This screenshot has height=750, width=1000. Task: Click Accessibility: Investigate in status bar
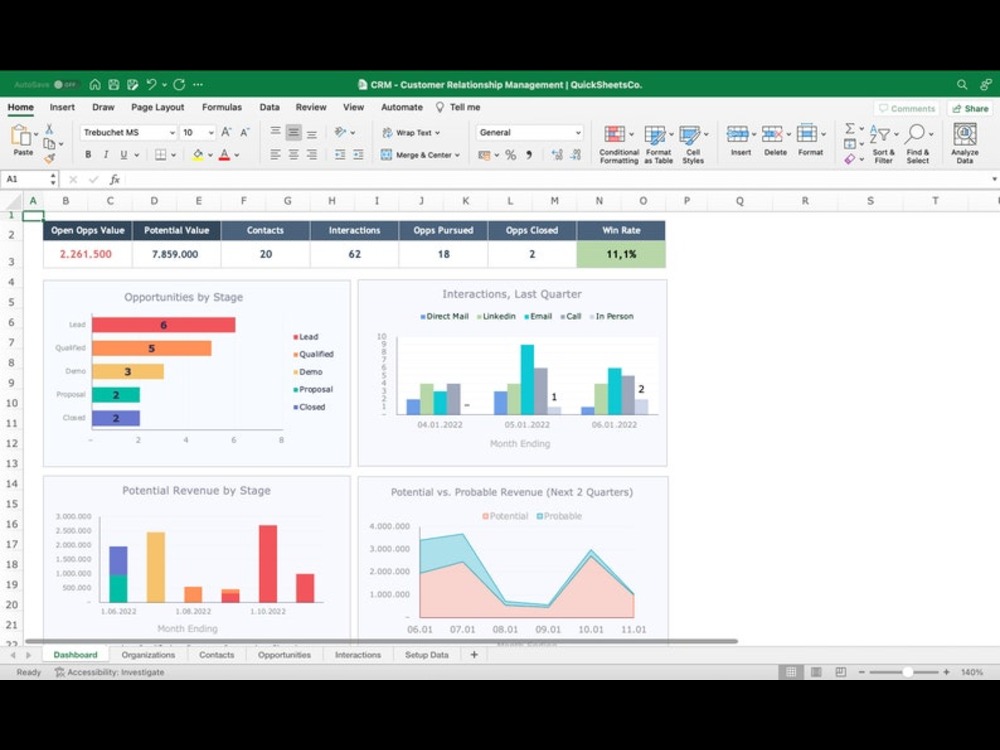click(110, 672)
